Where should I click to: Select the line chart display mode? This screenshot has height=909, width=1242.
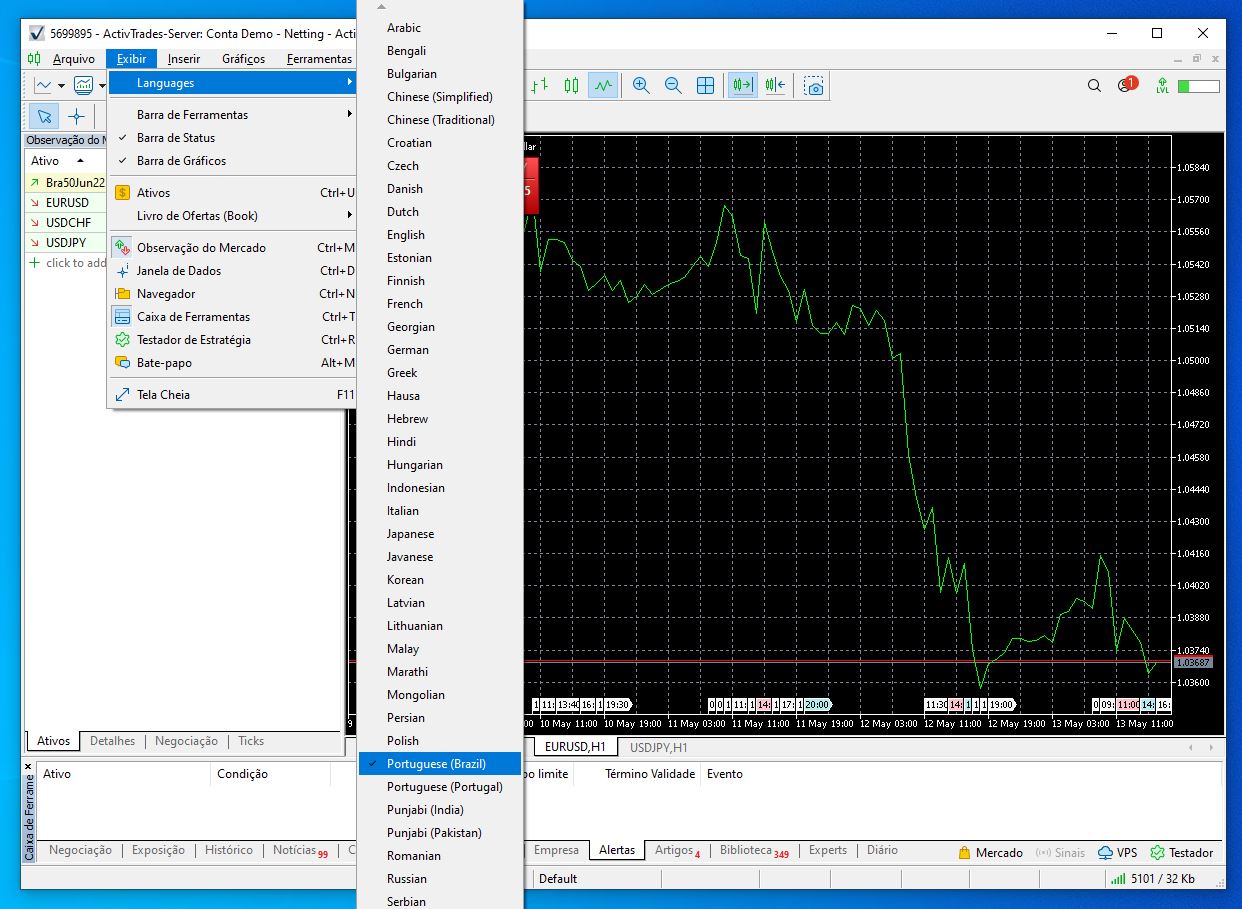(x=603, y=85)
